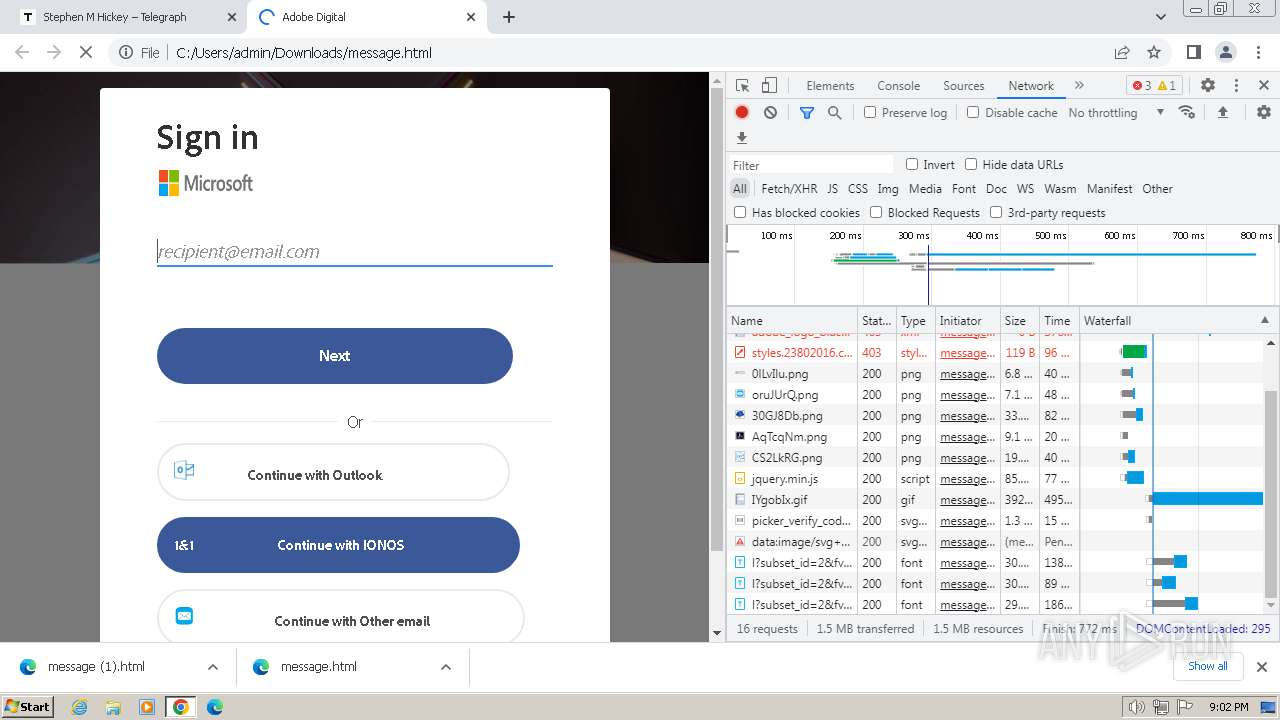The height and width of the screenshot is (720, 1280).
Task: Check Blocked Requests checkbox
Action: 876,212
